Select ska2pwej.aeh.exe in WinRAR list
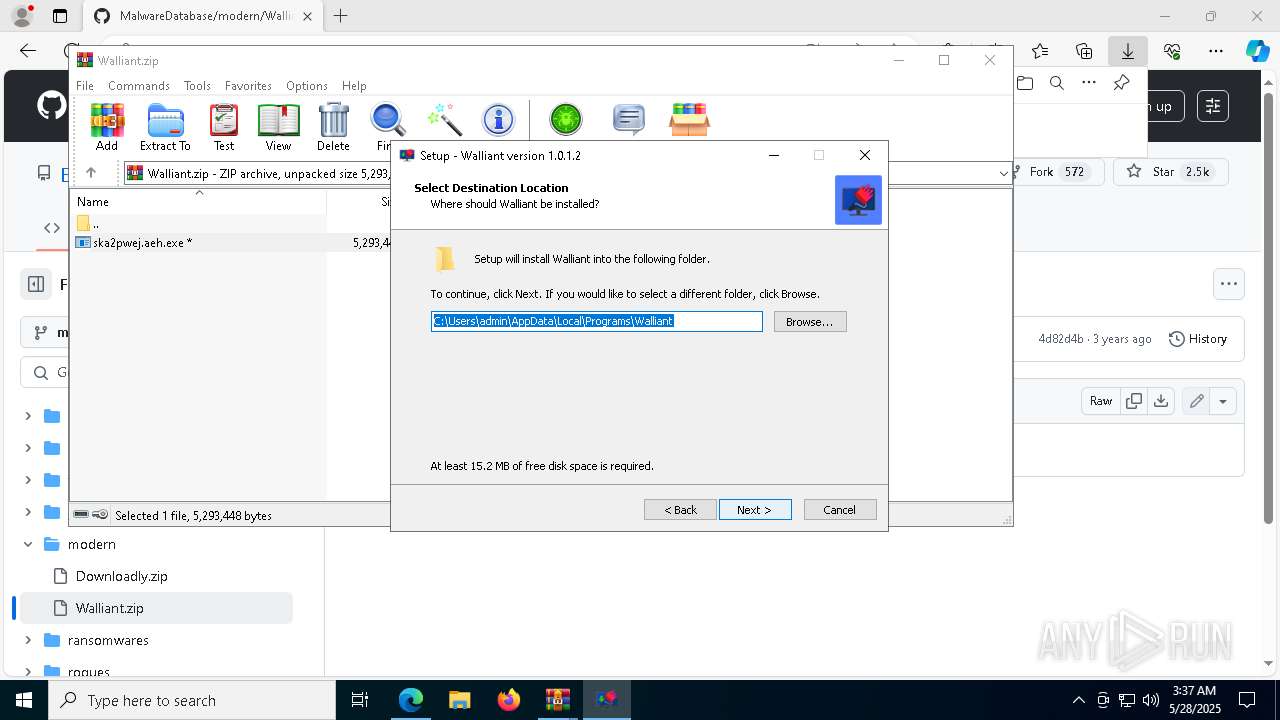This screenshot has height=720, width=1280. point(143,242)
